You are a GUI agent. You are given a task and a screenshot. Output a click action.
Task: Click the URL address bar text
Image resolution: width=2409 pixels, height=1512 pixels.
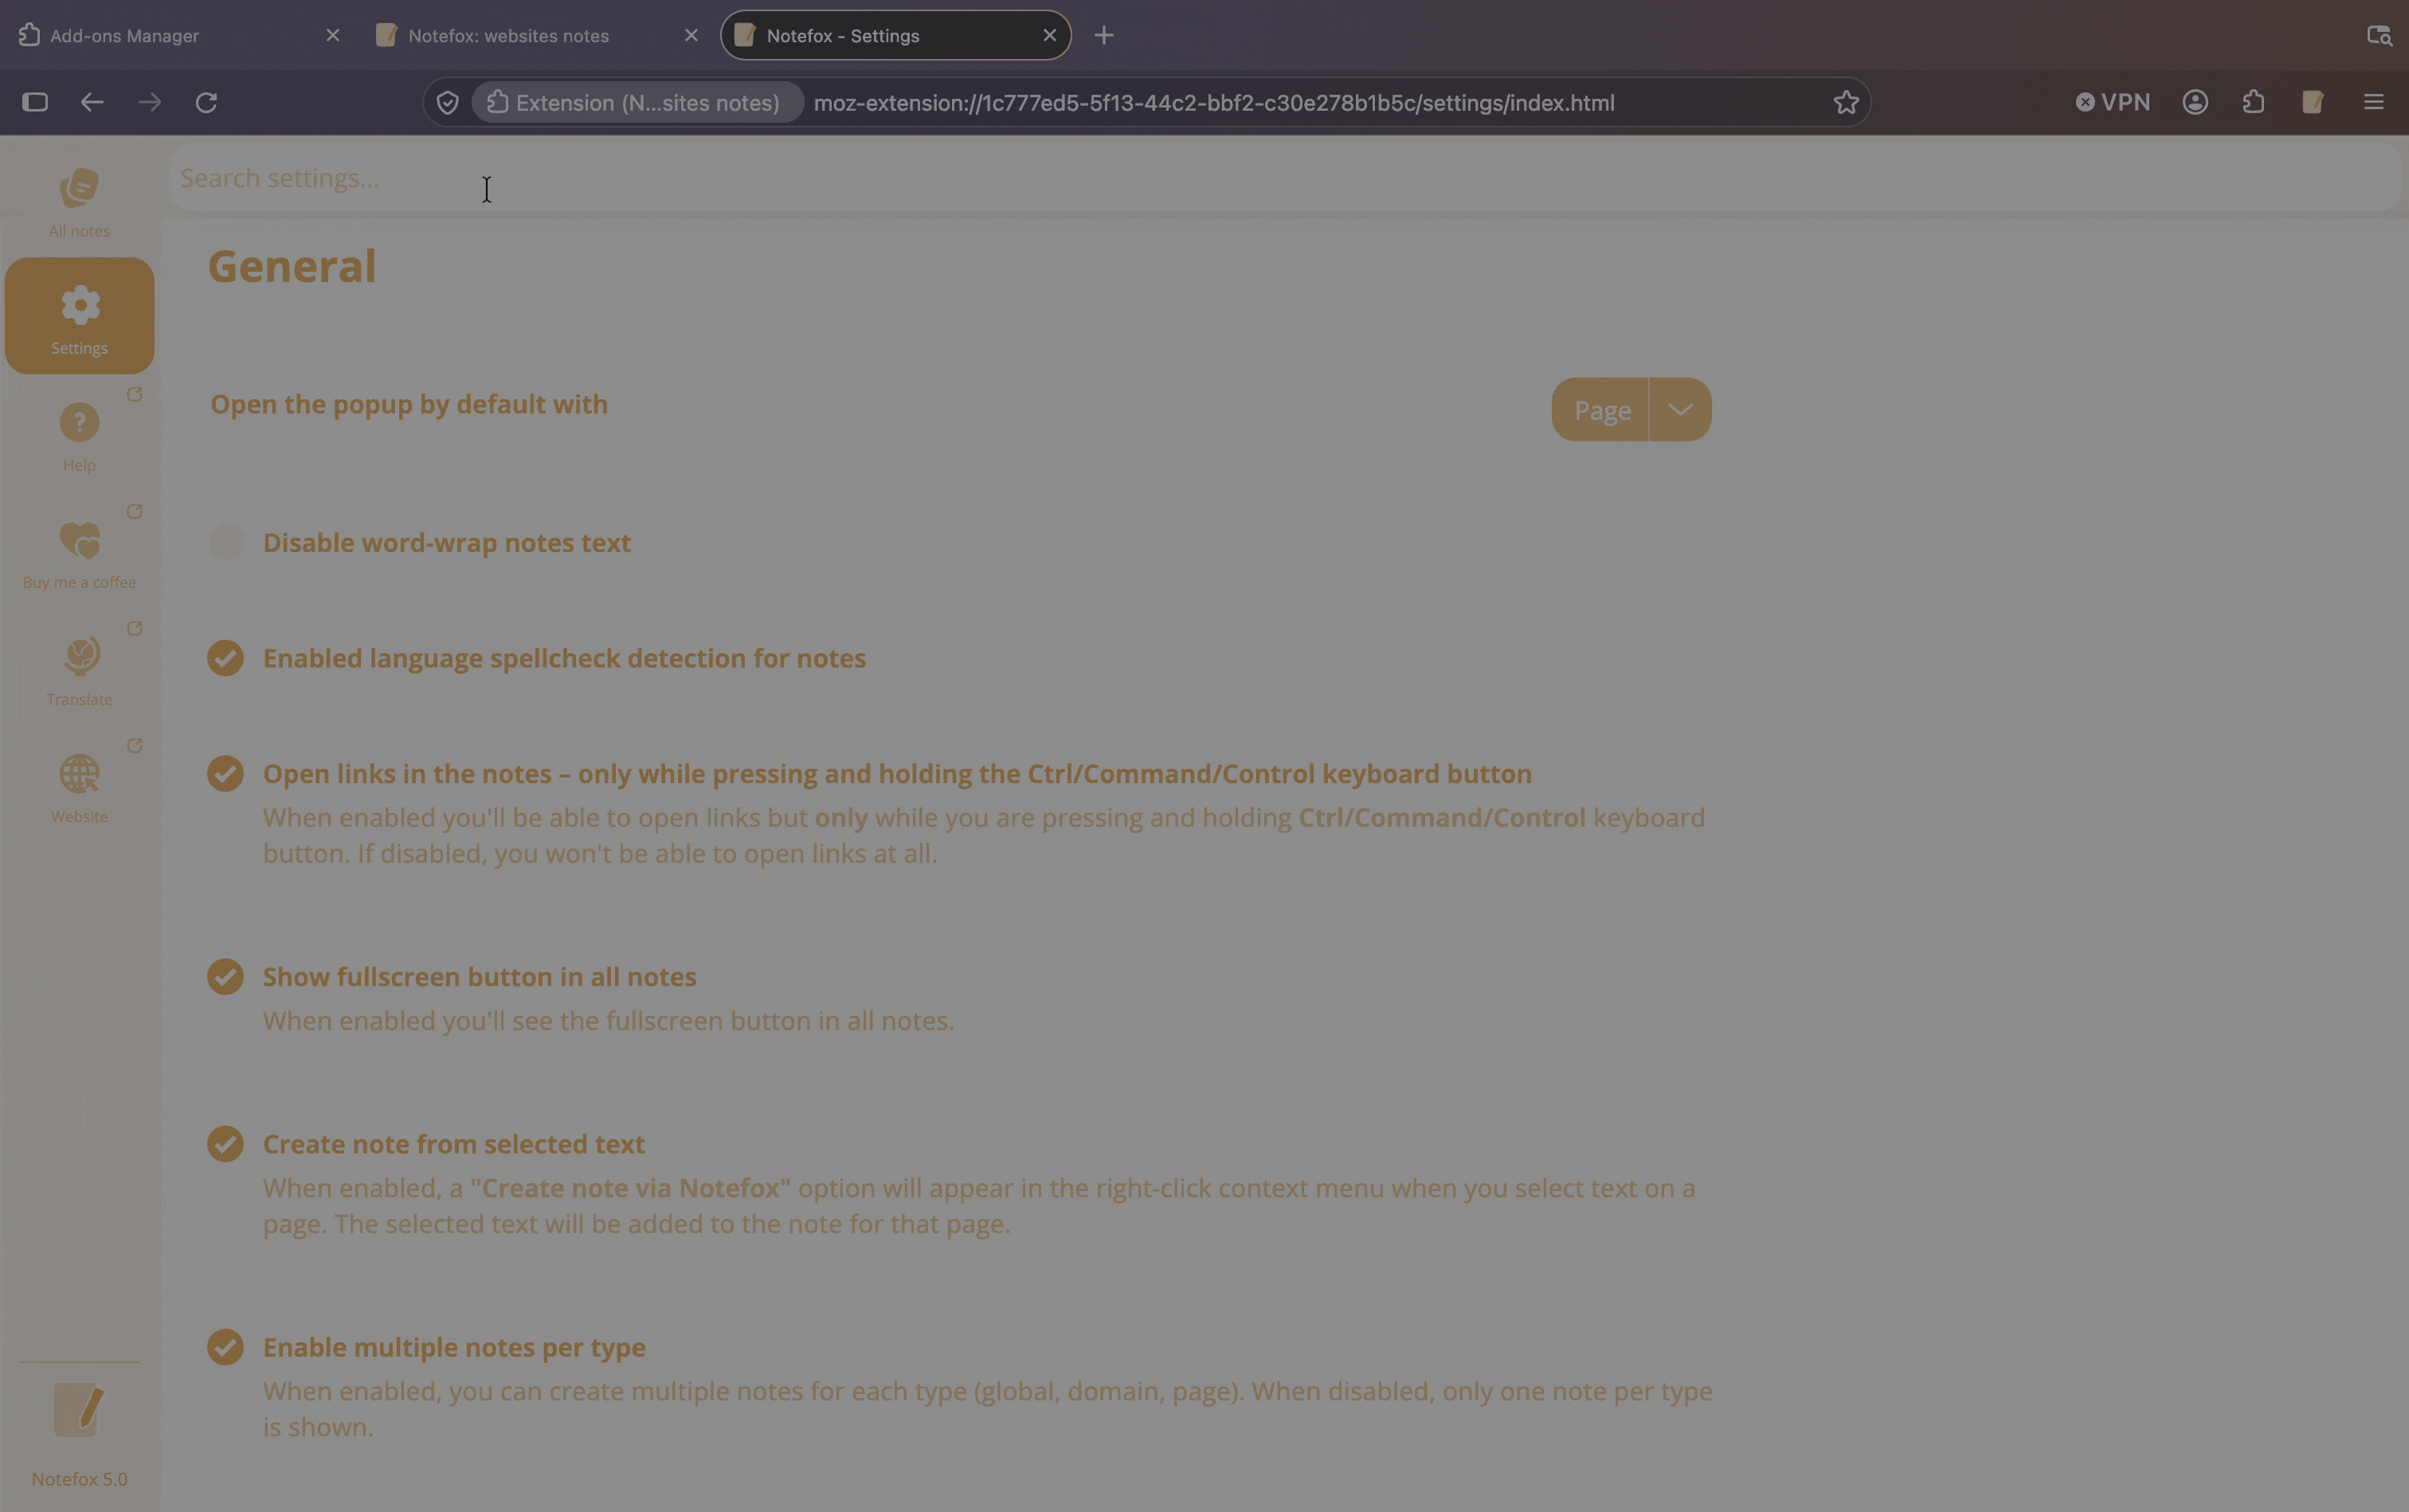click(x=1214, y=103)
